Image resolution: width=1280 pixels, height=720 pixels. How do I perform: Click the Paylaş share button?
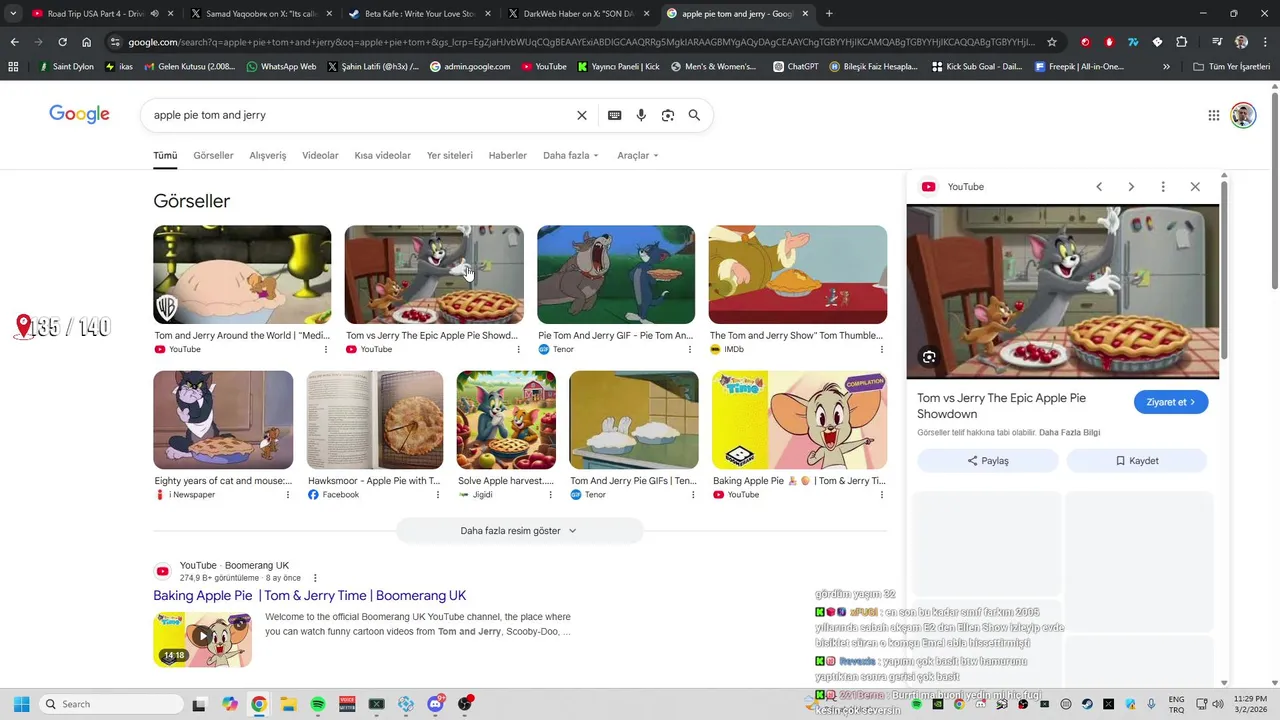click(x=988, y=461)
